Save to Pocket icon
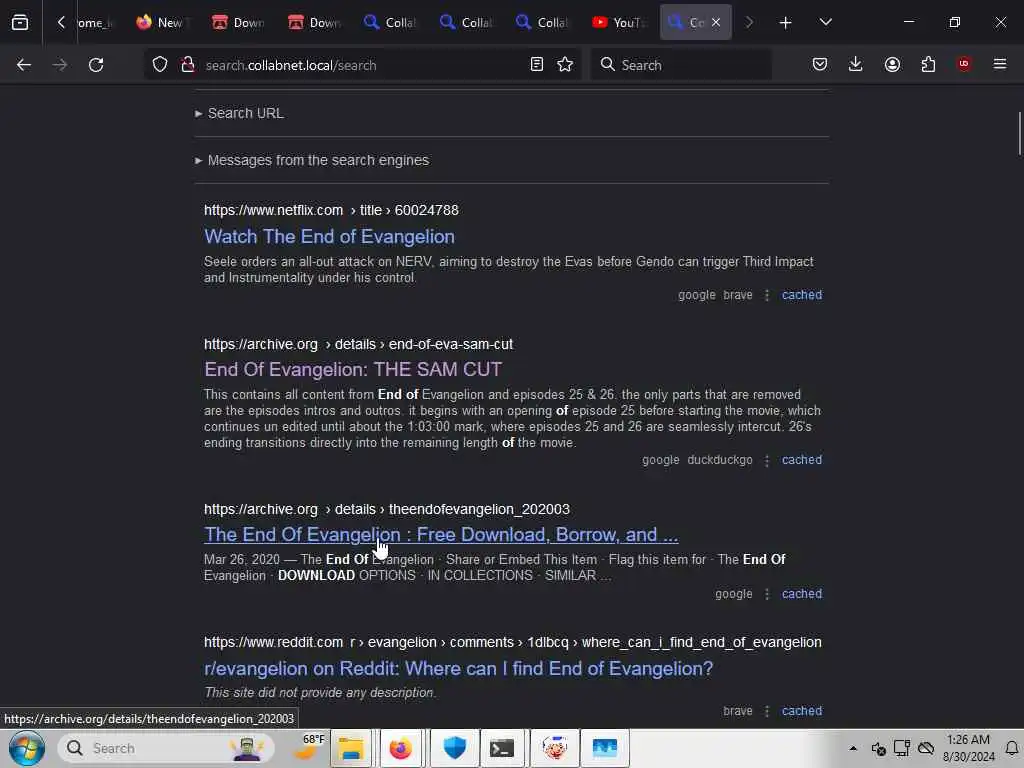The width and height of the screenshot is (1024, 768). point(820,64)
